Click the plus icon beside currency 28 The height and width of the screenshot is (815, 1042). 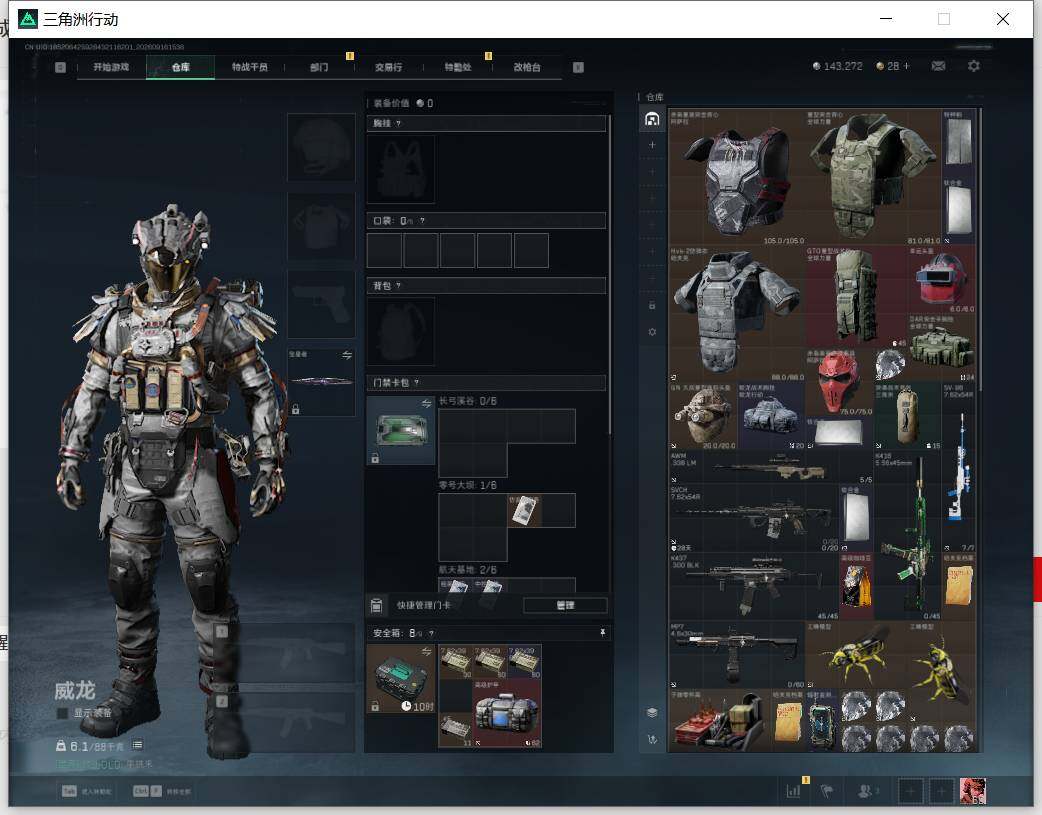click(x=906, y=66)
